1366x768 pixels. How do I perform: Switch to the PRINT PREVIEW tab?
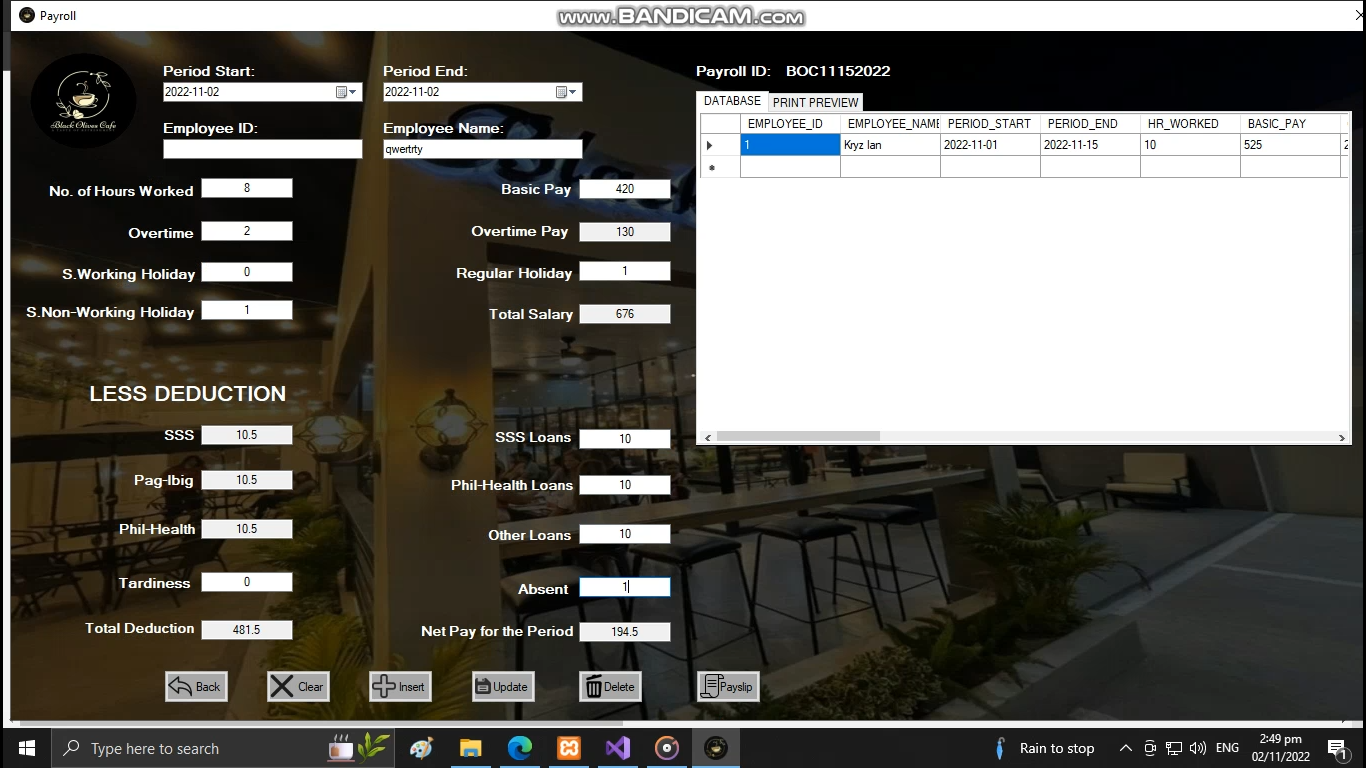[x=815, y=102]
